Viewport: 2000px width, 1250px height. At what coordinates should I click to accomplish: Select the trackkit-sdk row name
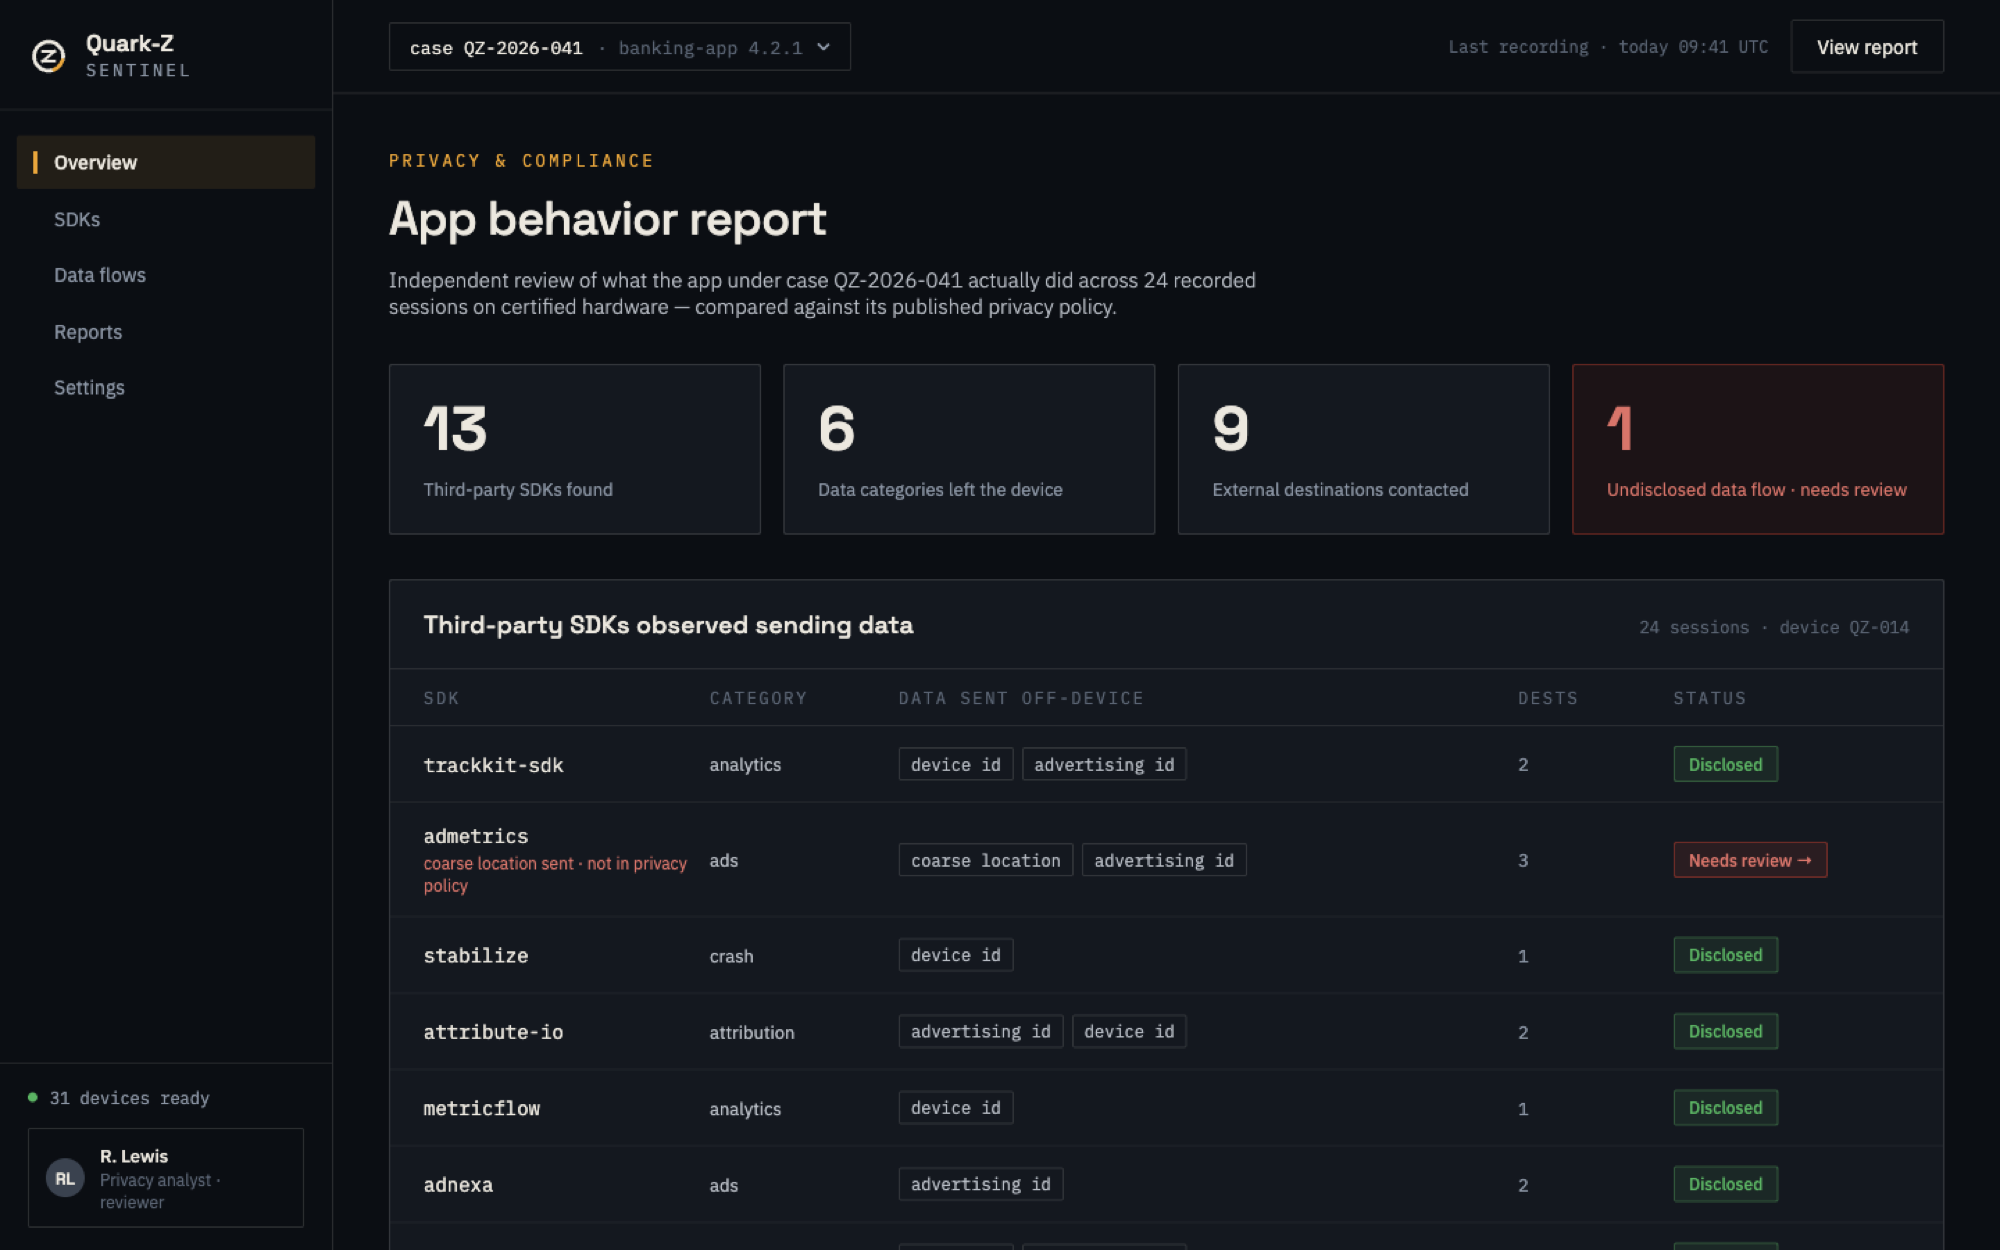[x=493, y=765]
